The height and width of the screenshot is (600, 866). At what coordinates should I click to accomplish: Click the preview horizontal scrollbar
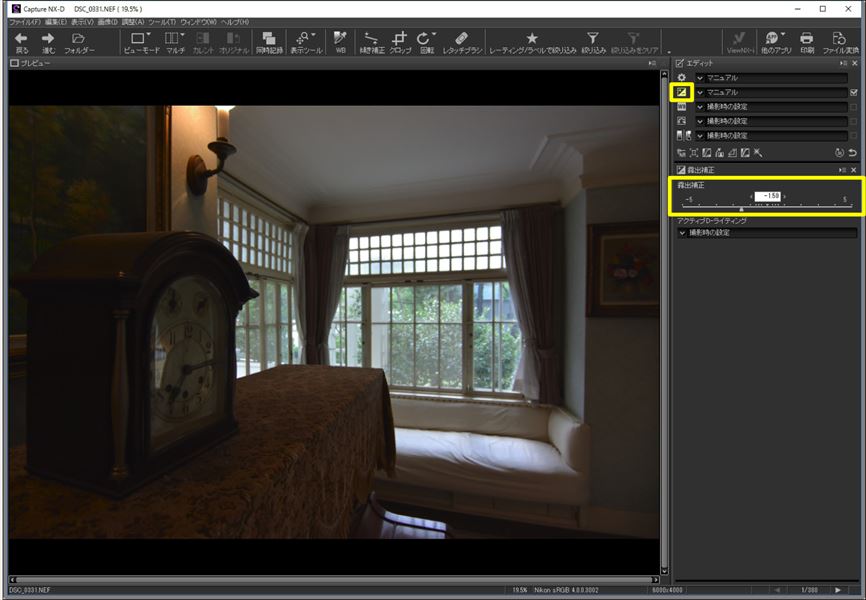(x=334, y=580)
